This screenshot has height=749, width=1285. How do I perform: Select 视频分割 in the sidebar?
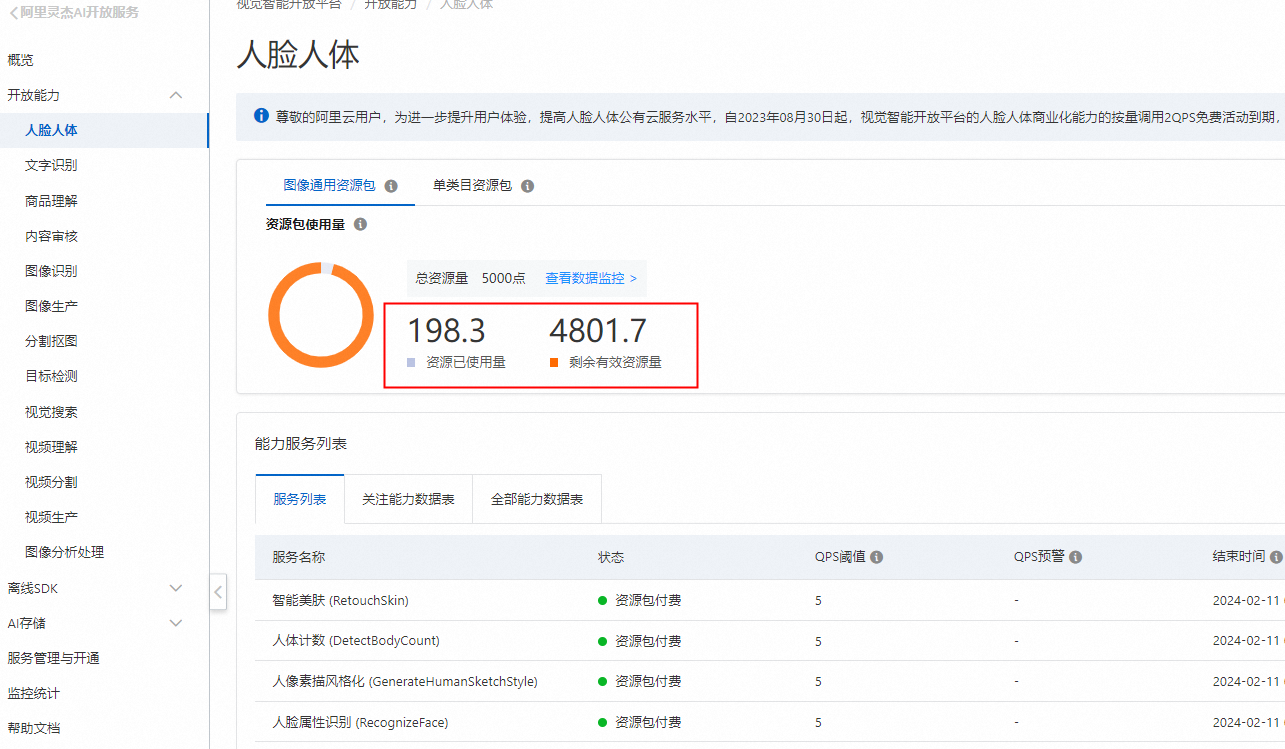pos(51,482)
